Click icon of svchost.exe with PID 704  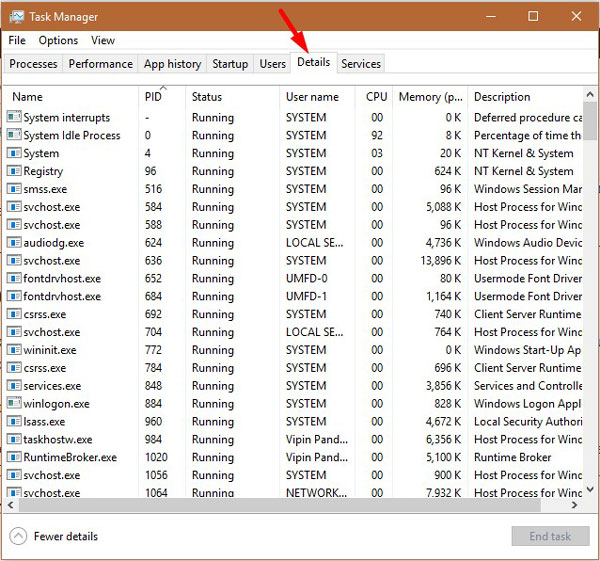tap(14, 332)
